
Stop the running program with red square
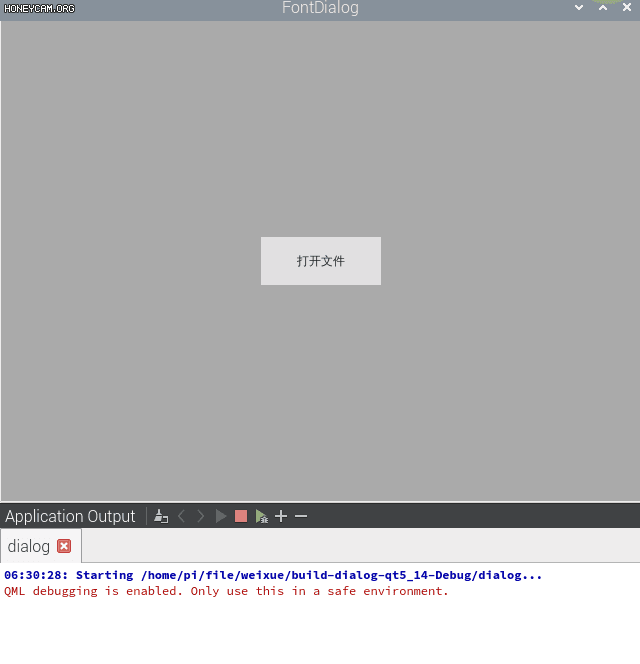click(x=241, y=516)
